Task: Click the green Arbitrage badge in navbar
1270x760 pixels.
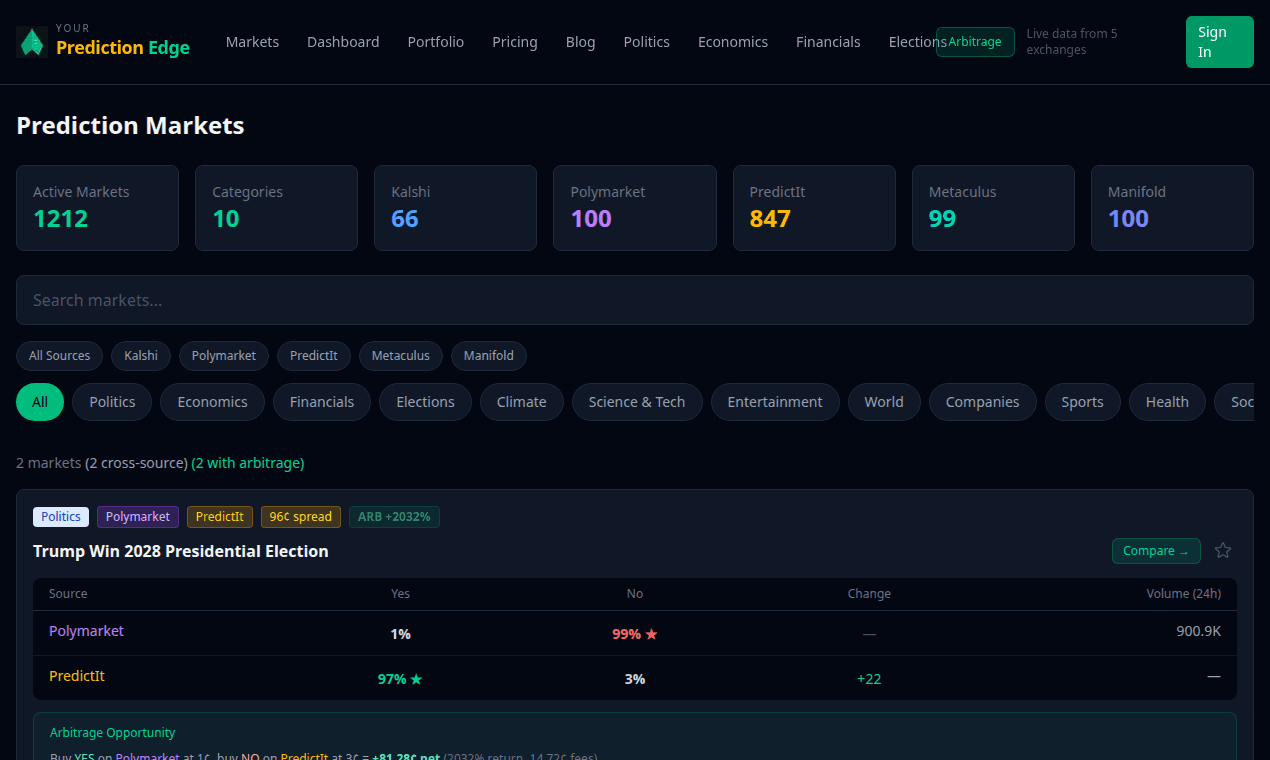Action: [x=974, y=42]
